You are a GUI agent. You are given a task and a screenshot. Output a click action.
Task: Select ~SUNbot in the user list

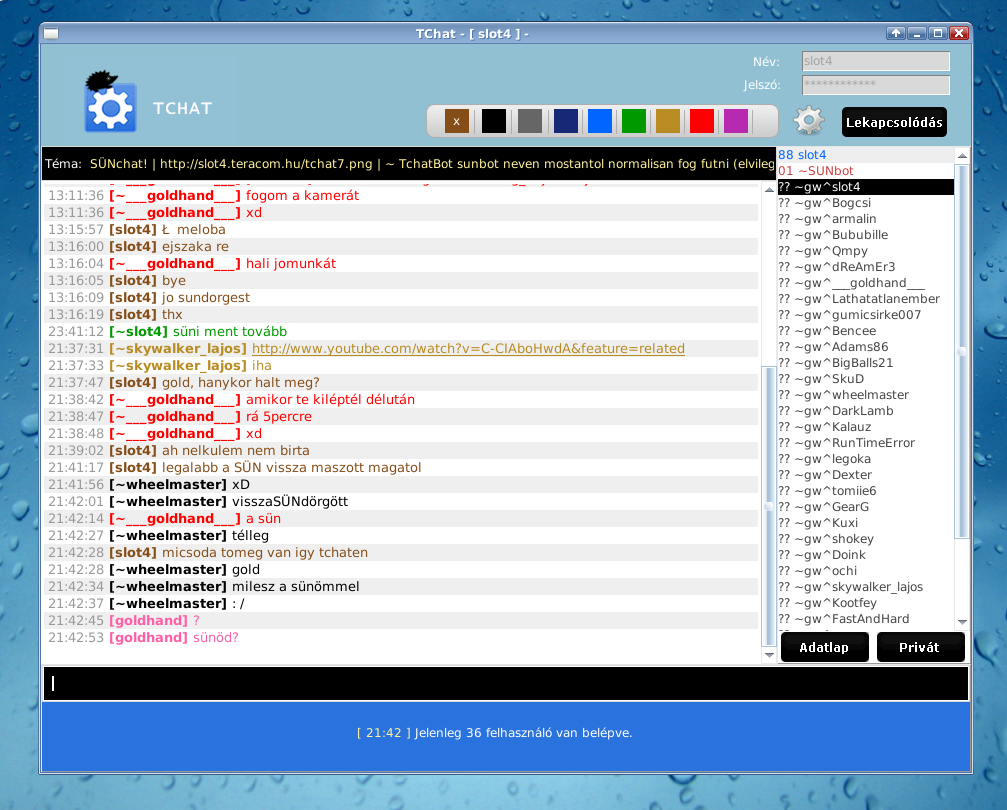[815, 171]
